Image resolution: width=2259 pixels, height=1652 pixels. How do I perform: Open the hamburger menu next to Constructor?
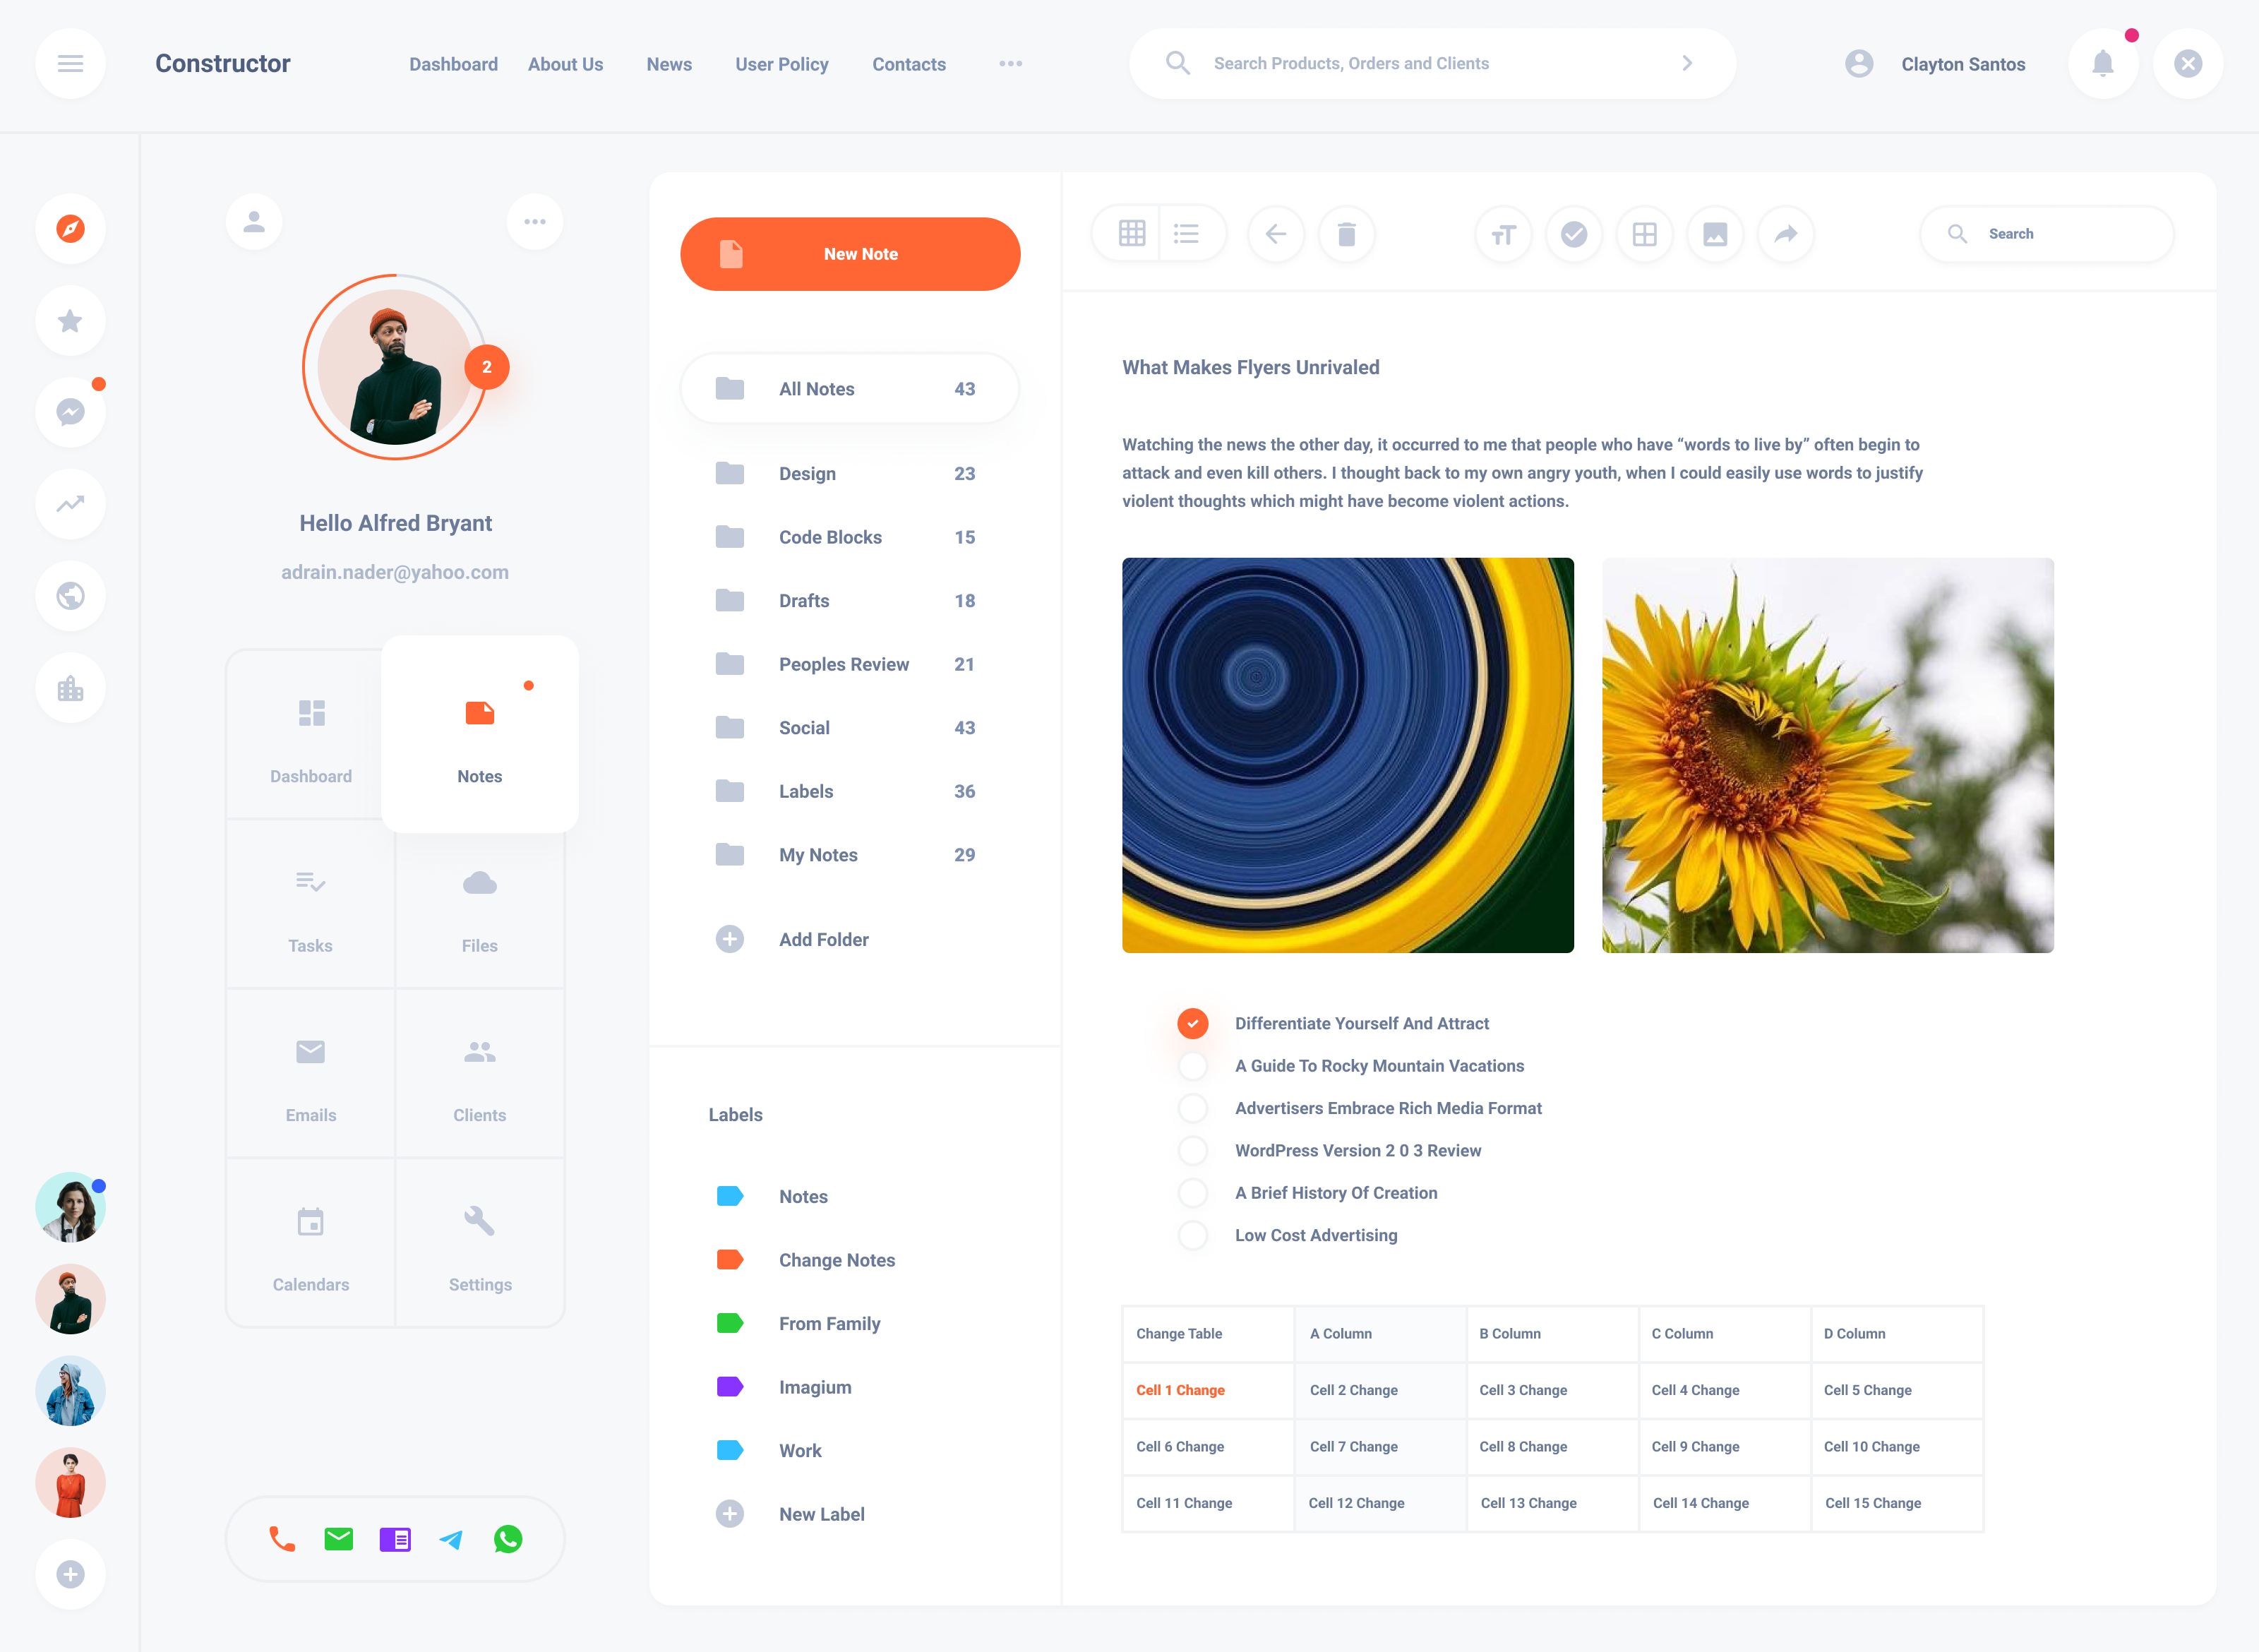(x=70, y=63)
